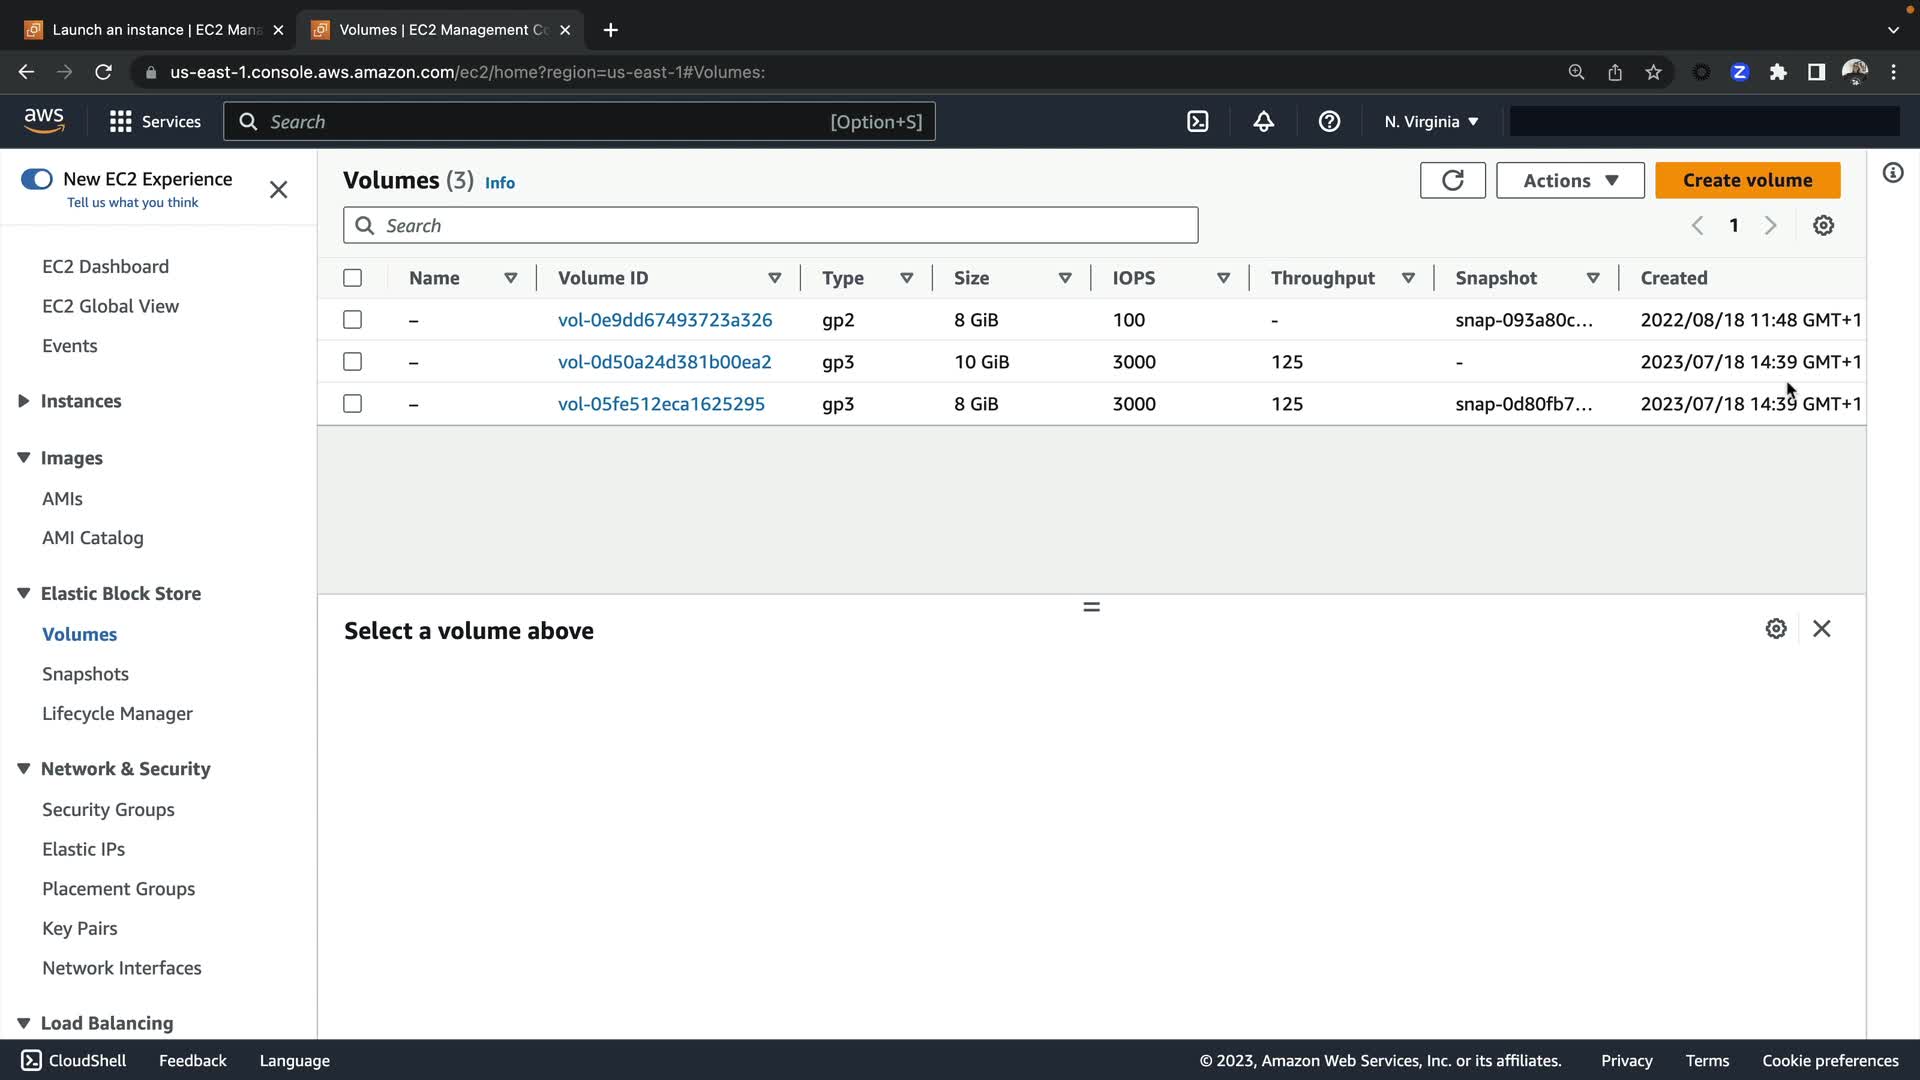Toggle the New EC2 Experience switch
Image resolution: width=1920 pixels, height=1080 pixels.
37,179
